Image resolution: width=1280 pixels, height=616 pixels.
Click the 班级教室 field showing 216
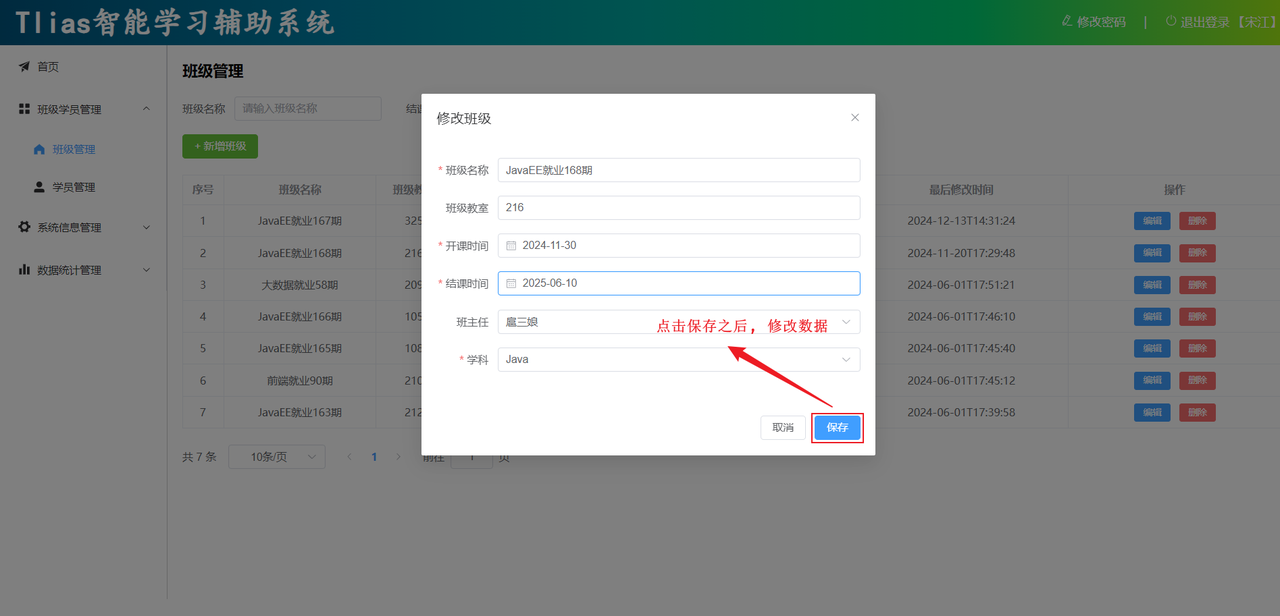pos(678,208)
